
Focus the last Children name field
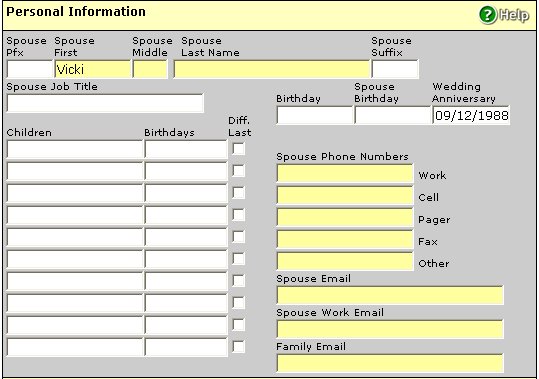click(75, 347)
